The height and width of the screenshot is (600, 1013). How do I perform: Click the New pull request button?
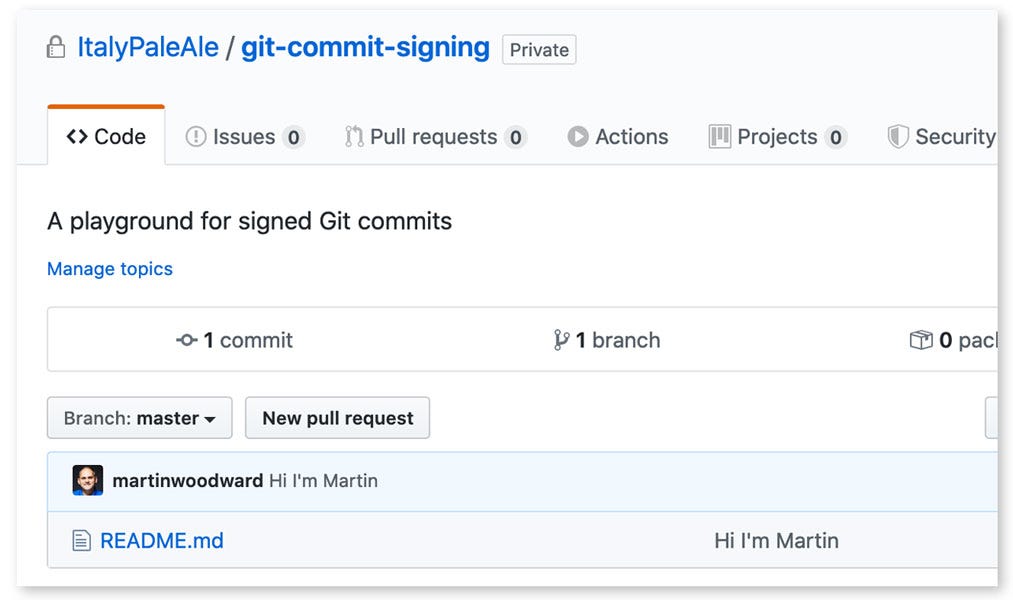[x=337, y=418]
